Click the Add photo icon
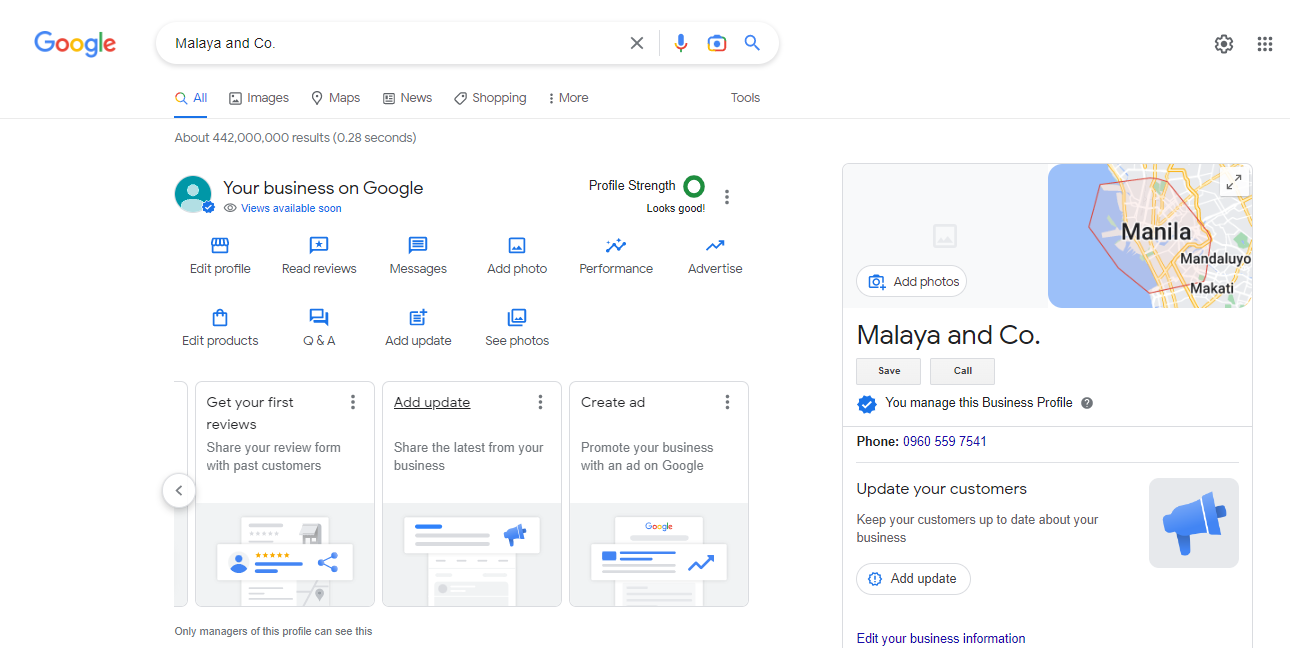The image size is (1290, 648). tap(517, 246)
